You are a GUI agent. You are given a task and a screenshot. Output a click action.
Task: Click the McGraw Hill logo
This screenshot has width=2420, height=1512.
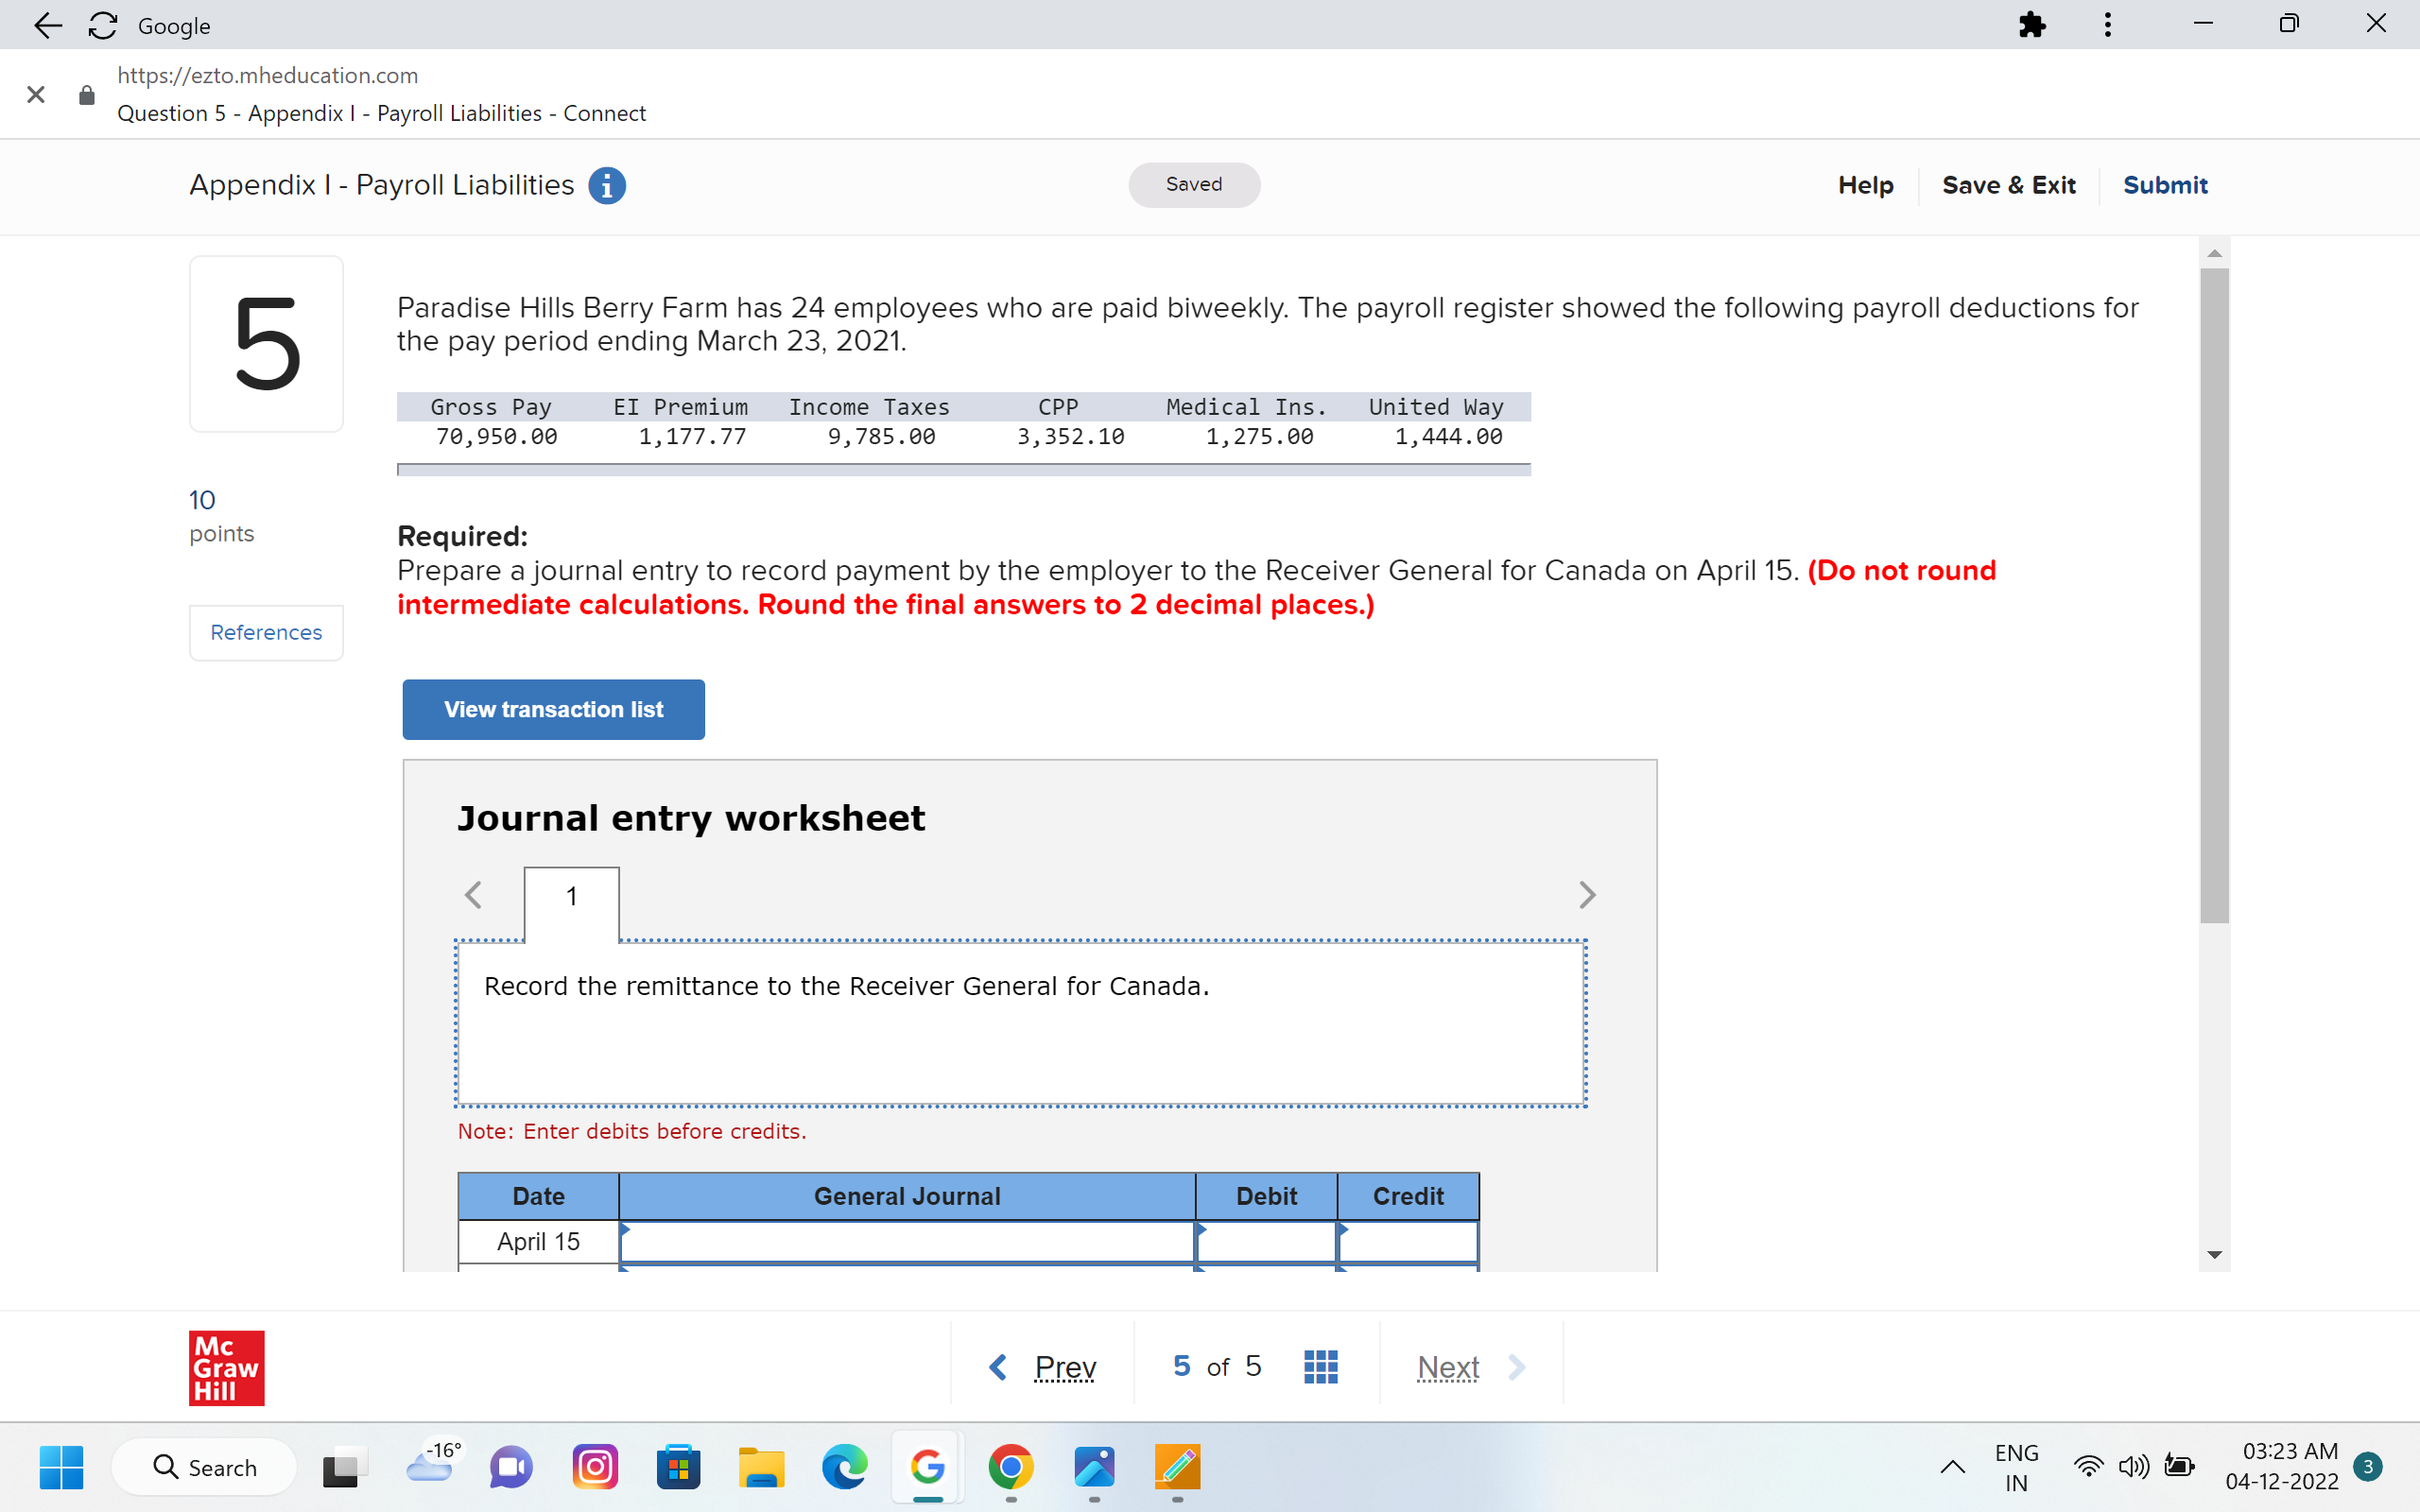coord(226,1367)
